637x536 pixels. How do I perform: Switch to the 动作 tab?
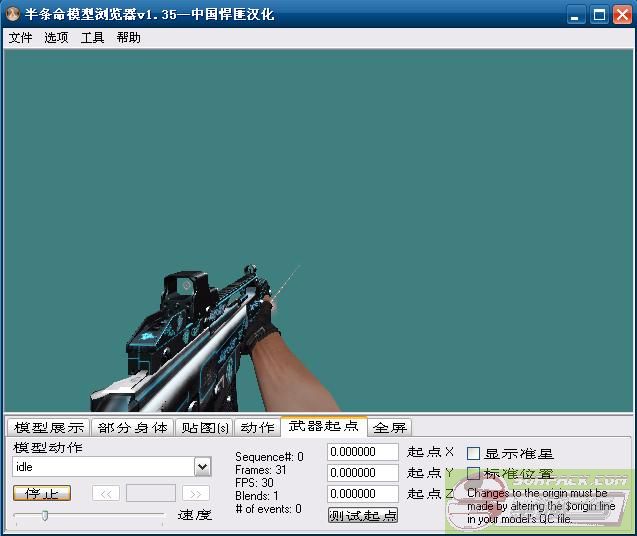coord(257,428)
